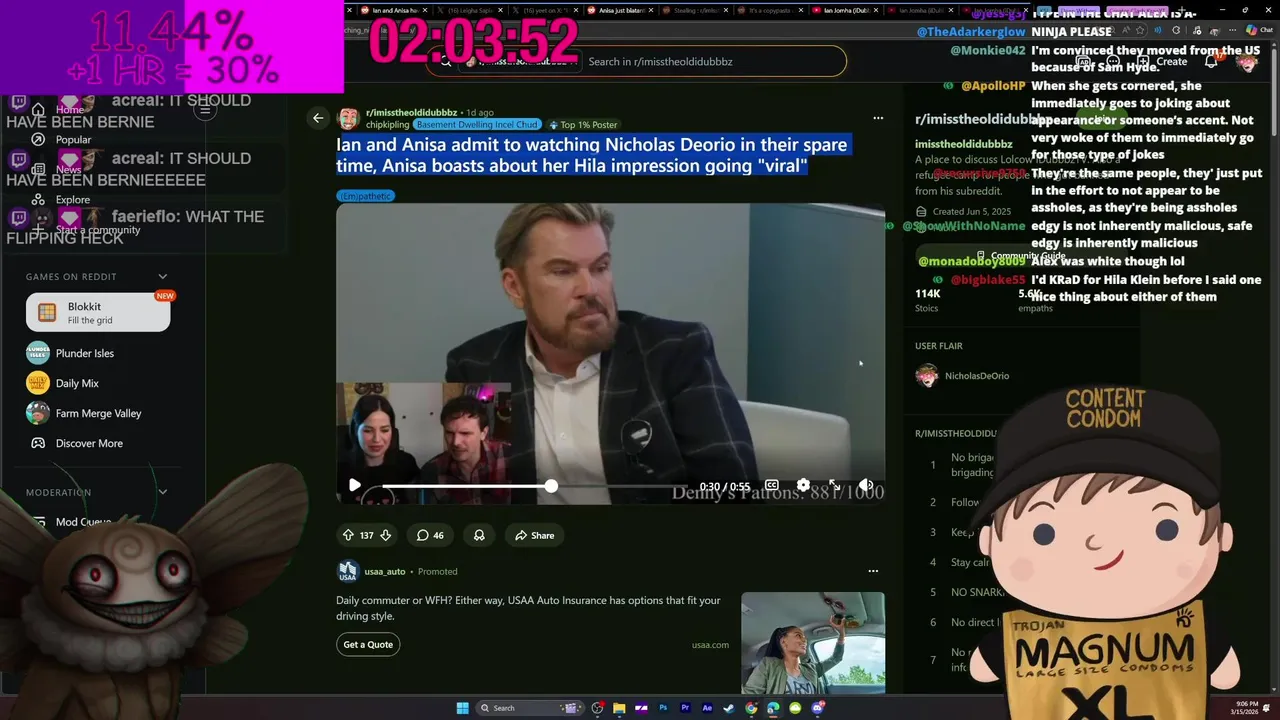Go back with the arrow beside the post
1280x720 pixels.
[318, 118]
